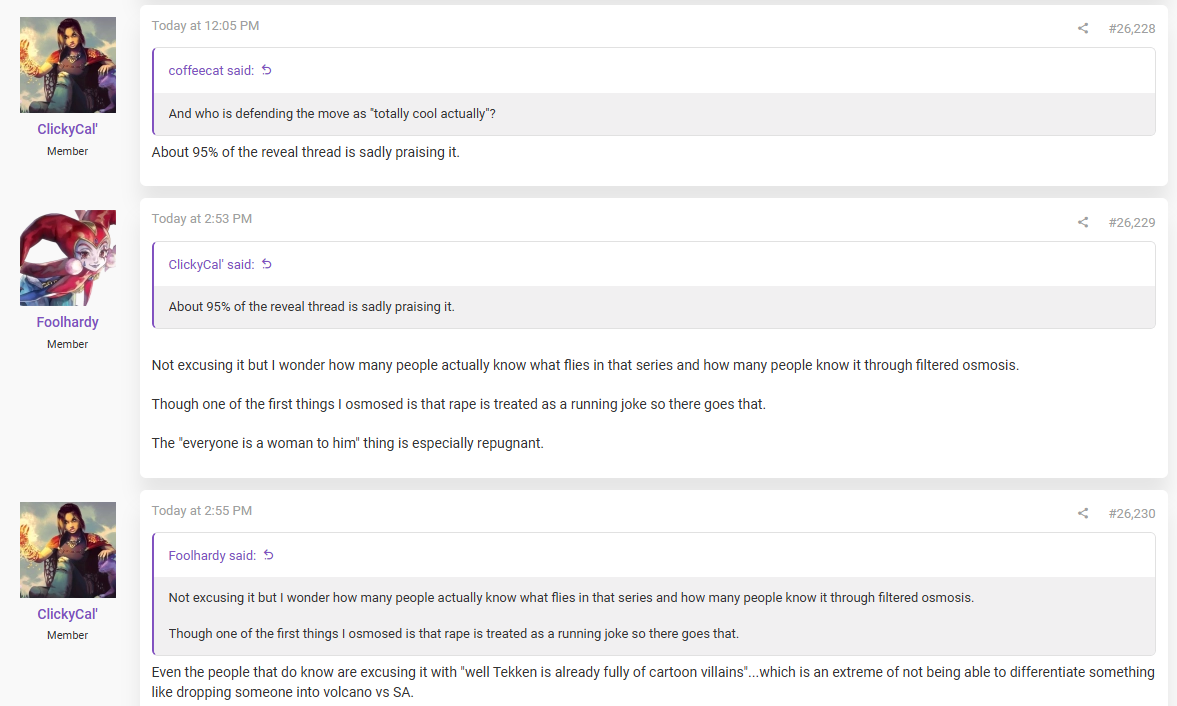Screen dimensions: 1177x706
Task: Open ClickyCal' username in first post
Action: click(x=68, y=129)
